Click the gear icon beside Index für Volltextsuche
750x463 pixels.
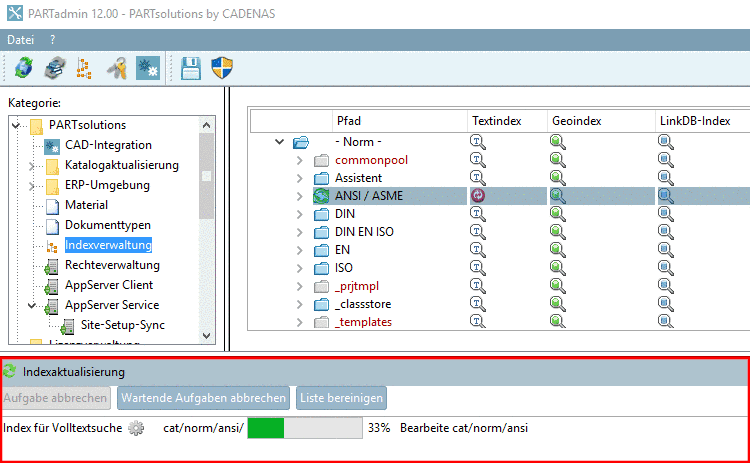pos(136,428)
